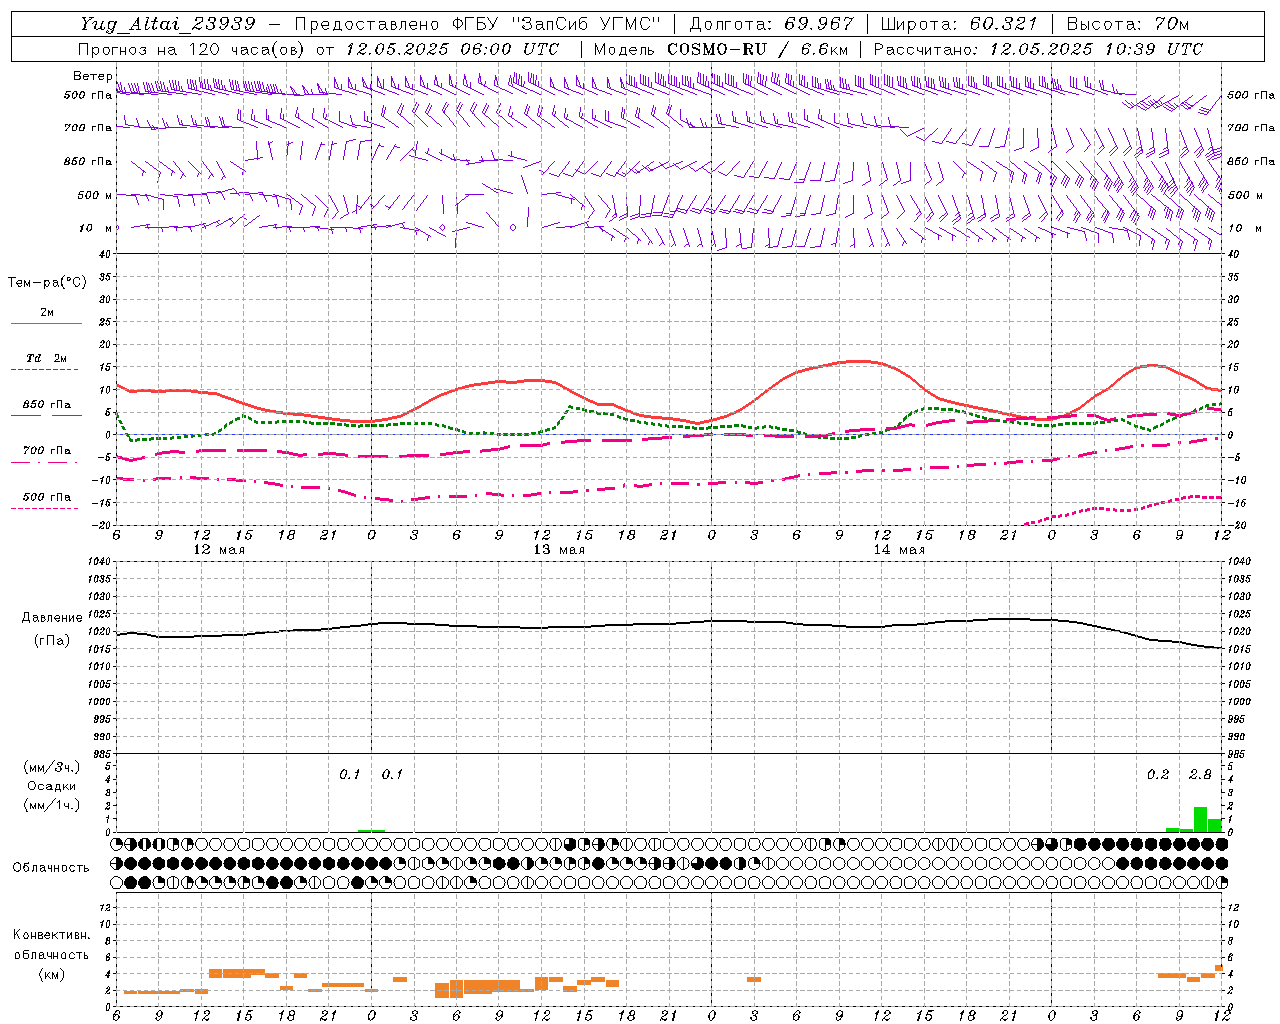Click the "(мм/3ч.)" precipitation unit
Viewport: 1280px width, 1024px height.
52,767
